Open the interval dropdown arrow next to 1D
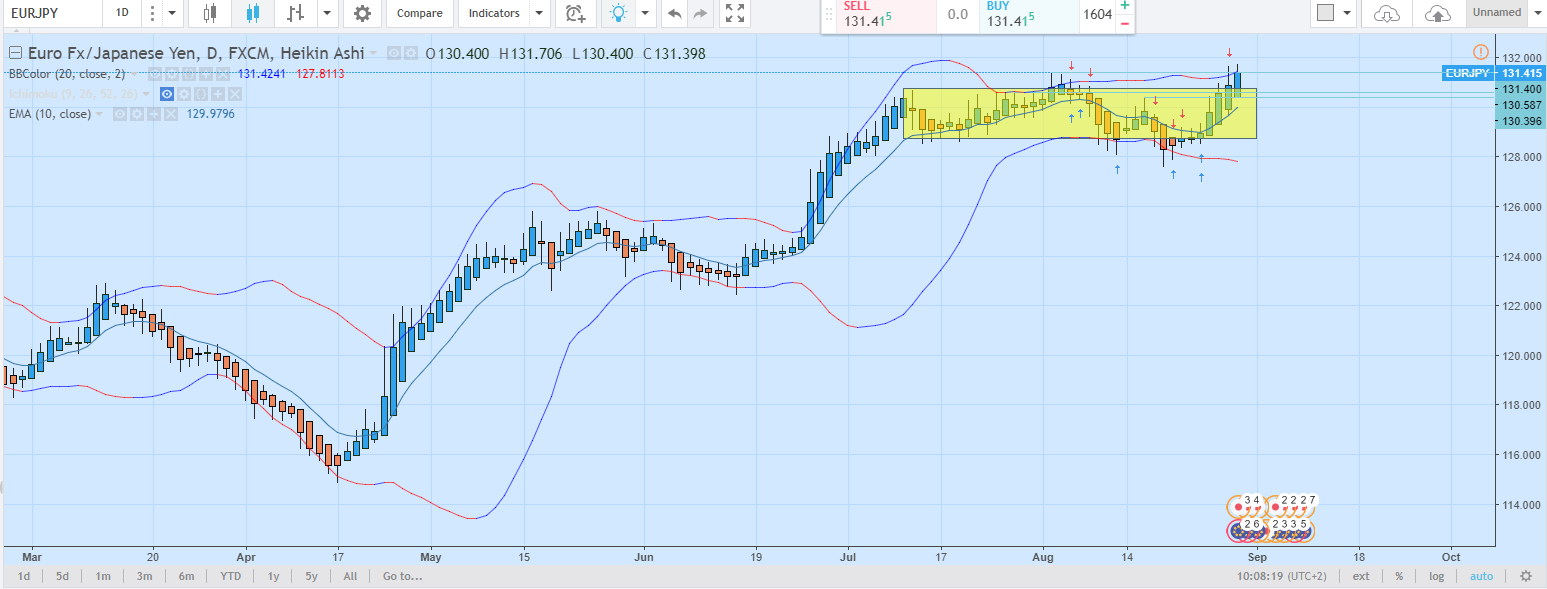The image size is (1547, 589). (x=171, y=13)
